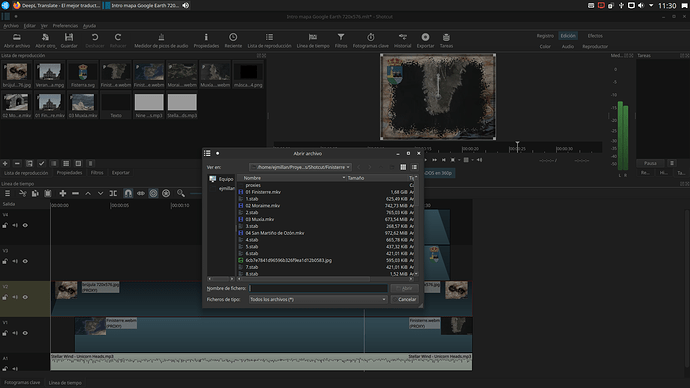Hide track V3 with eye icon
Screen dimensions: 690x388
click(x=25, y=261)
